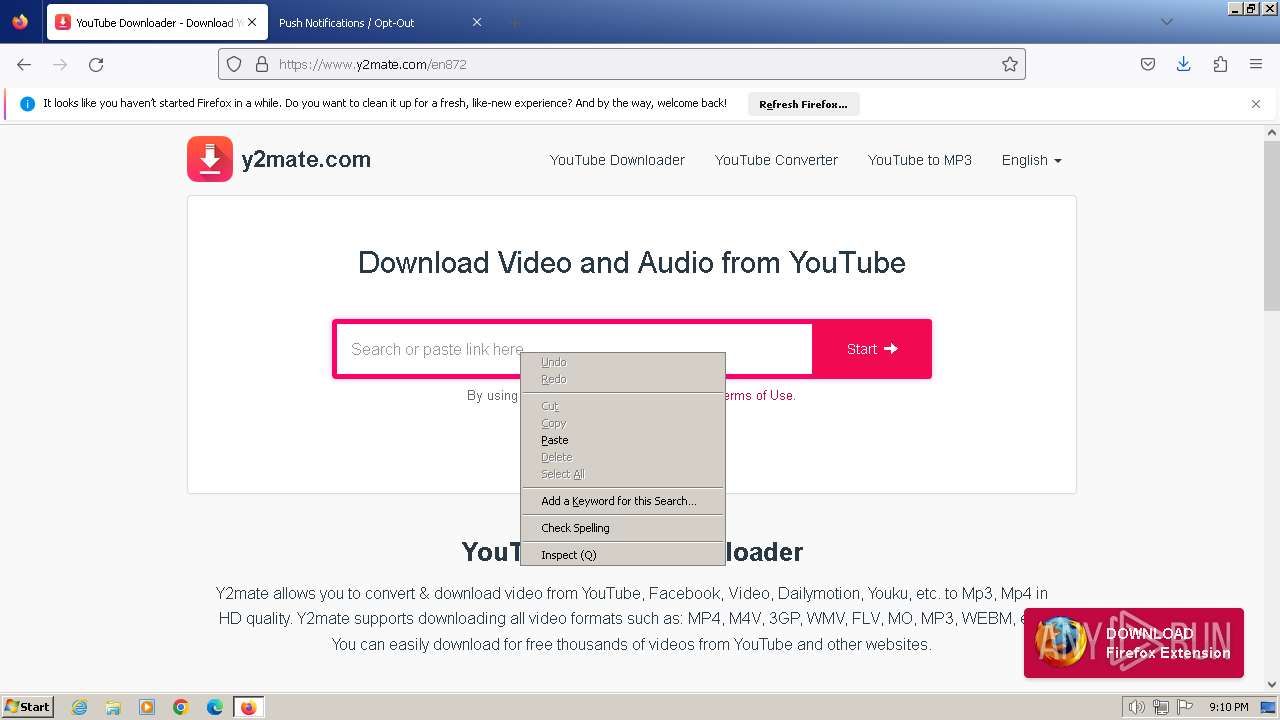This screenshot has height=720, width=1280.
Task: Launch Microsoft Edge from taskbar
Action: [x=215, y=707]
